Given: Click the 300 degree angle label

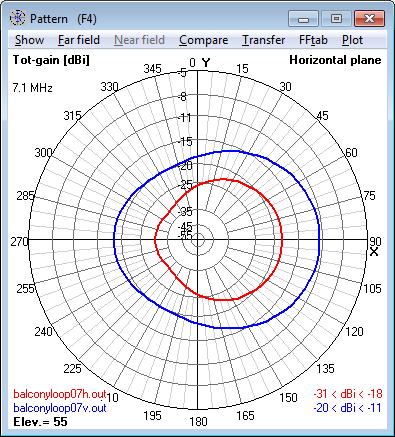Looking at the screenshot, I should click(43, 152).
